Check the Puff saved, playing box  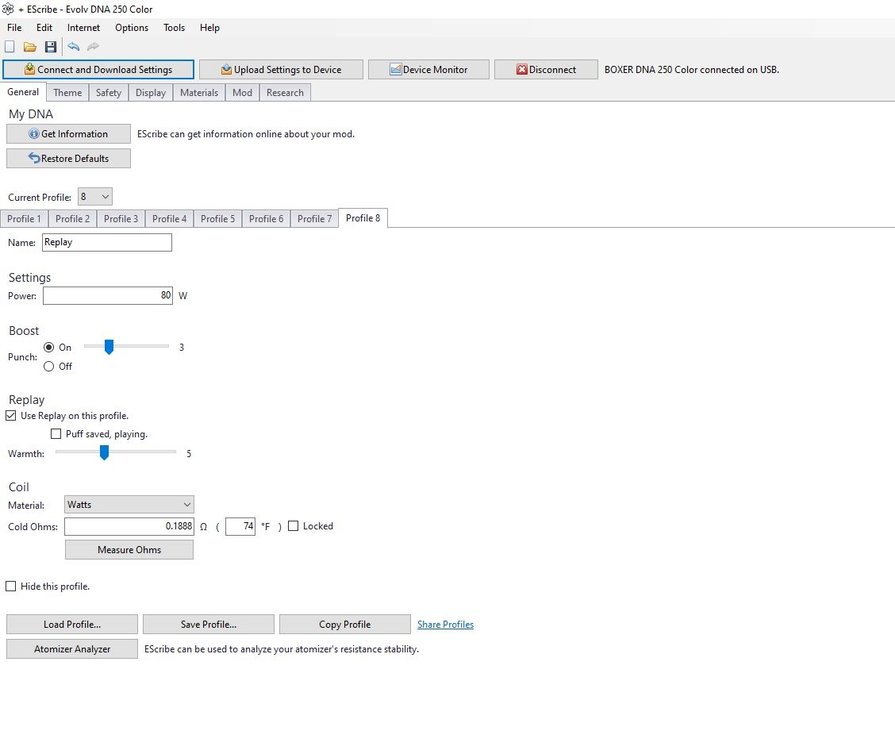(56, 434)
